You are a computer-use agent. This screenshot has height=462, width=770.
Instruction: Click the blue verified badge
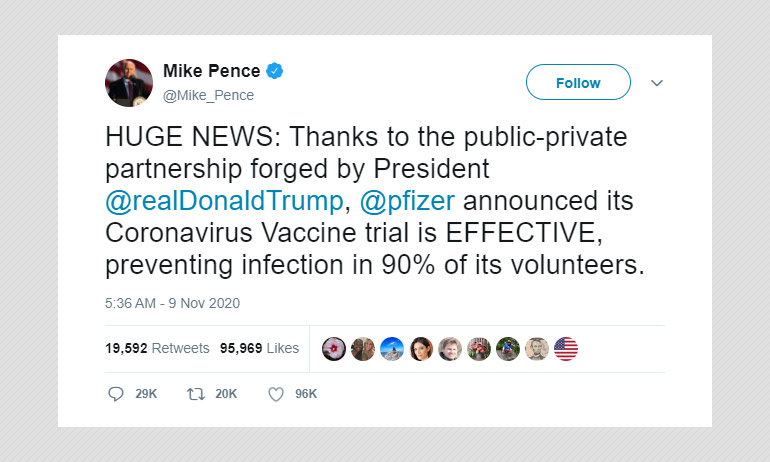tap(275, 71)
